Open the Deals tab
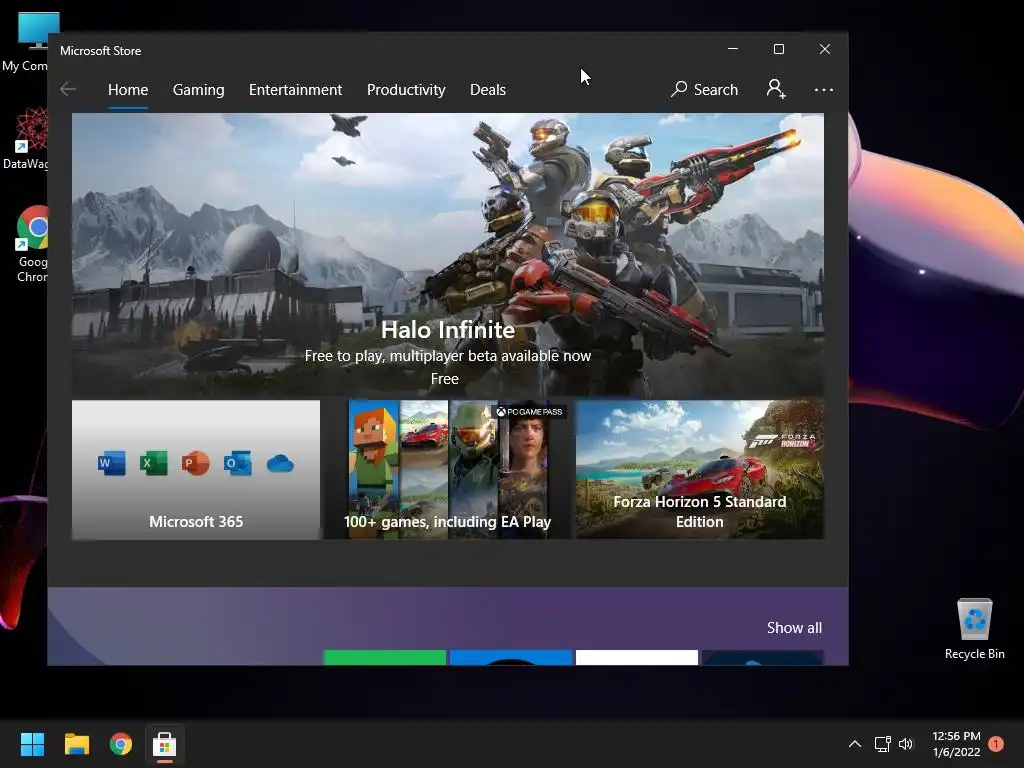The height and width of the screenshot is (768, 1024). (488, 89)
